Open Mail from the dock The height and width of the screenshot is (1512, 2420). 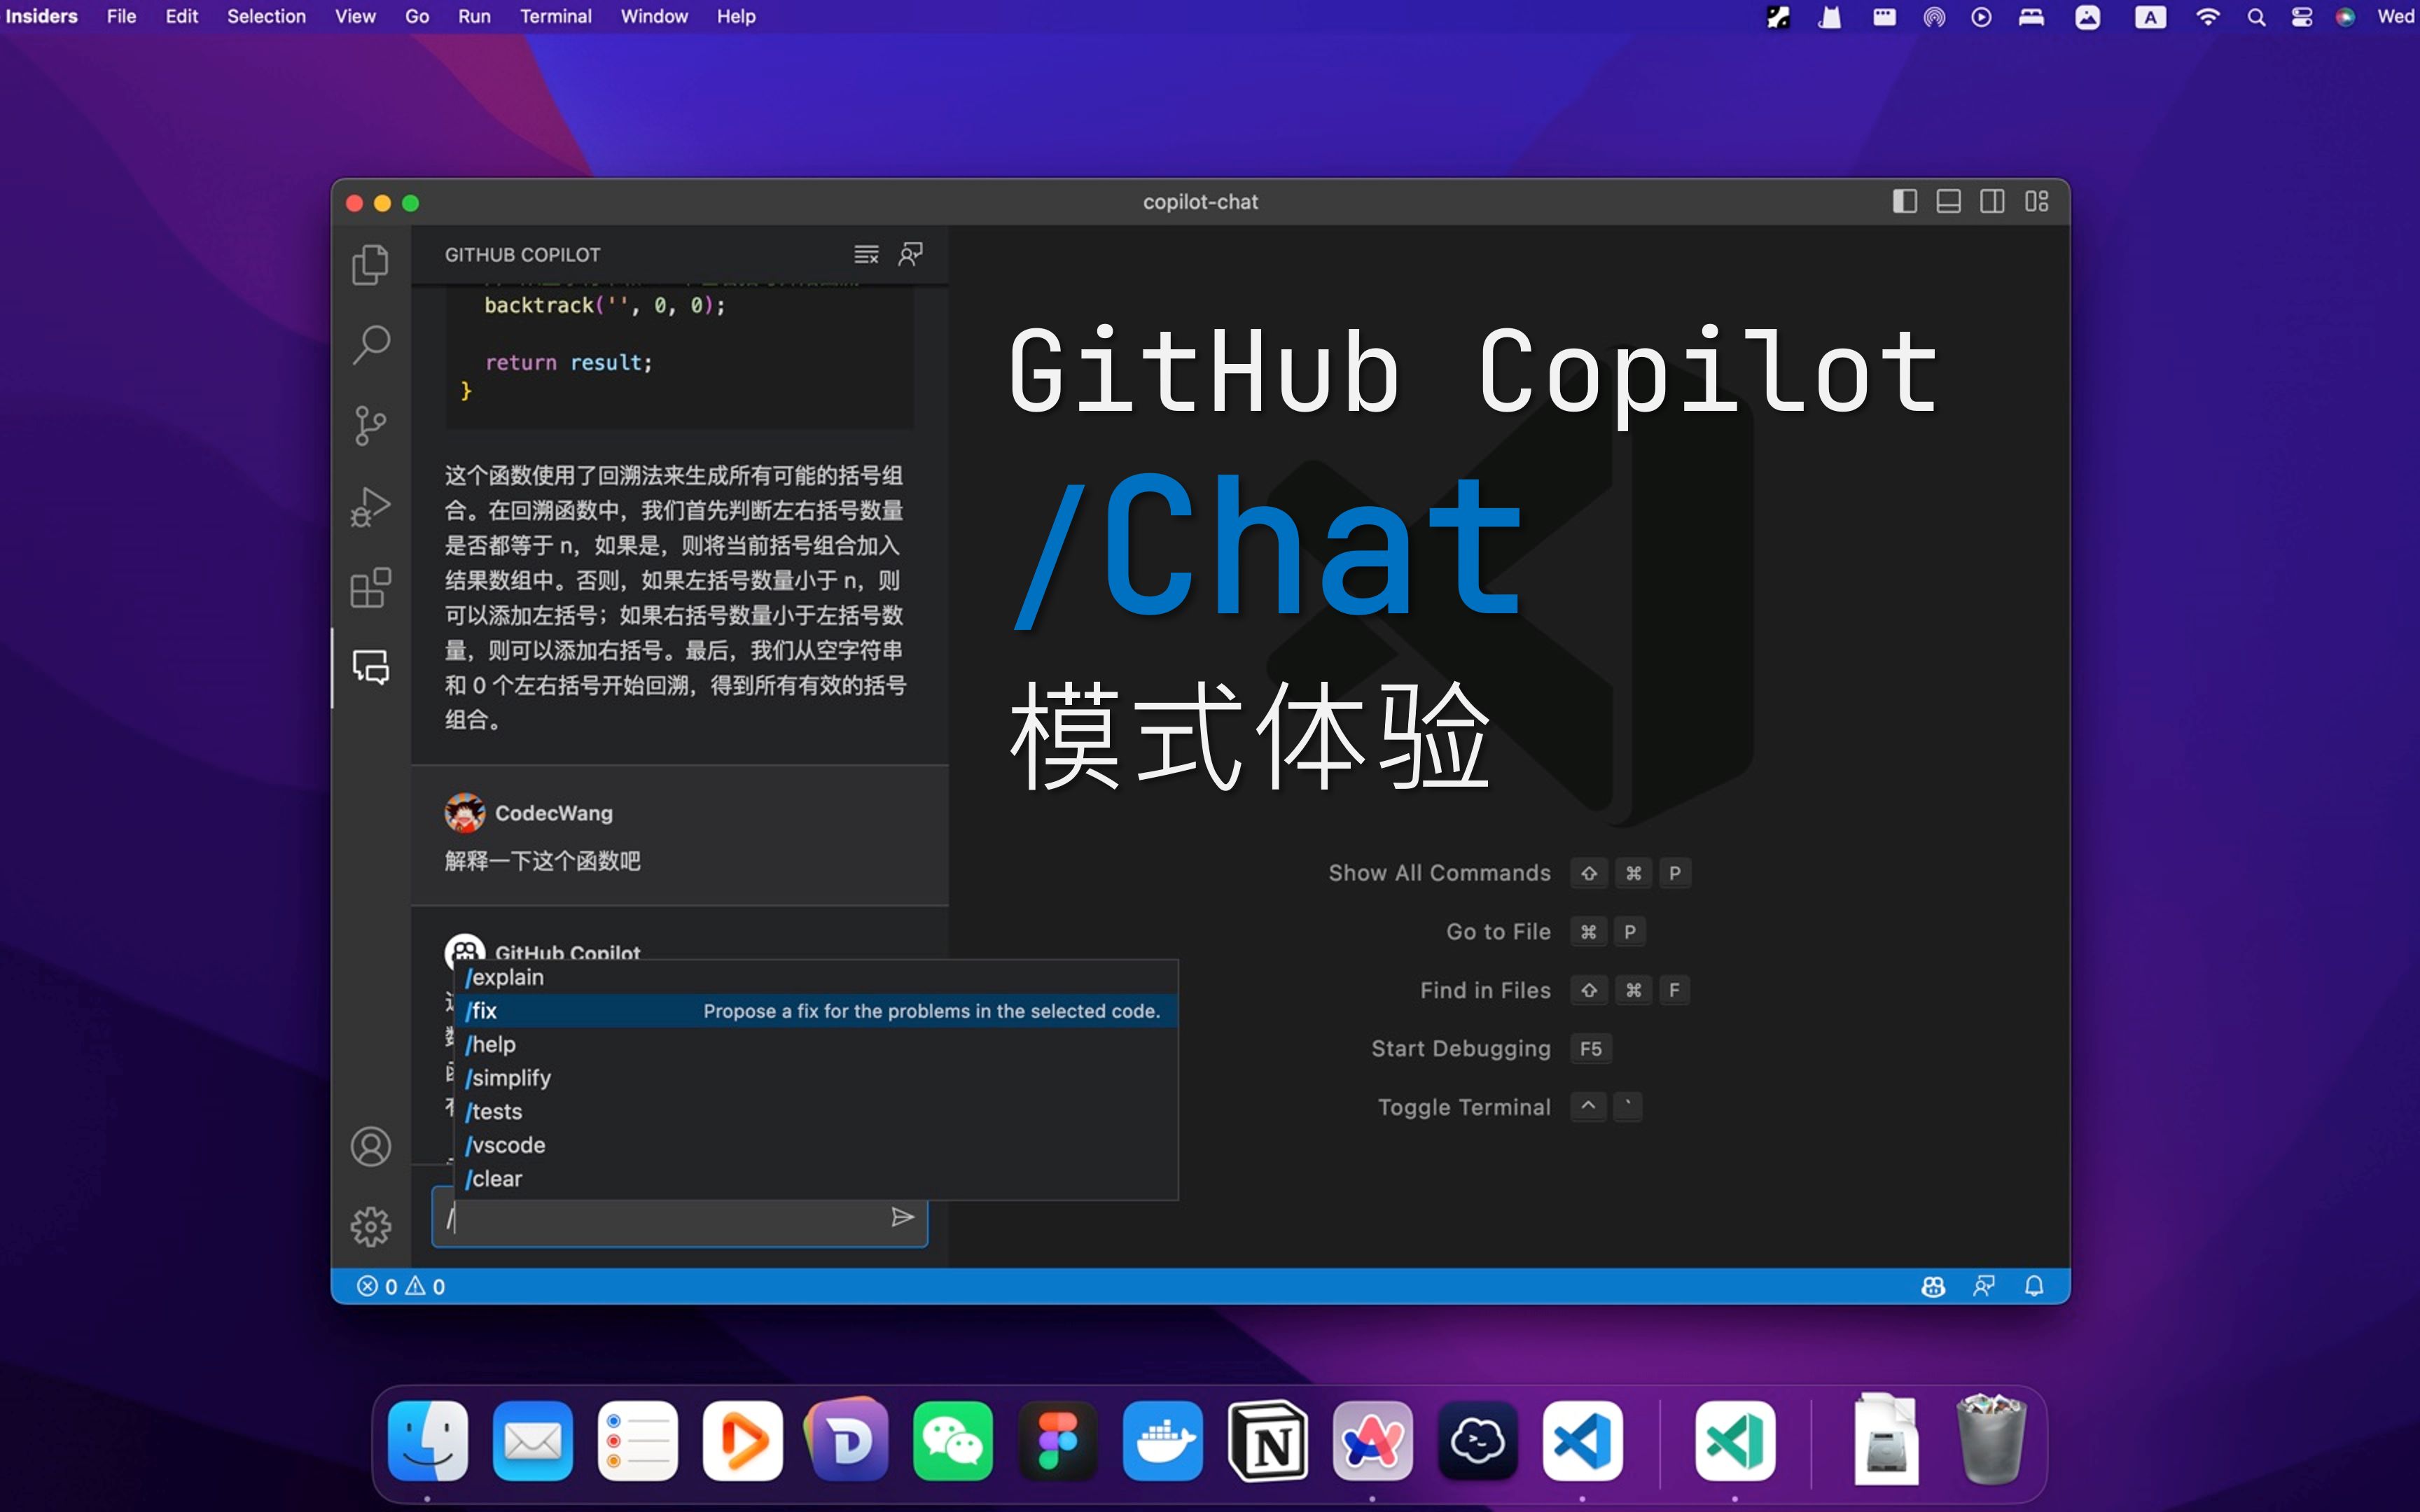point(533,1441)
